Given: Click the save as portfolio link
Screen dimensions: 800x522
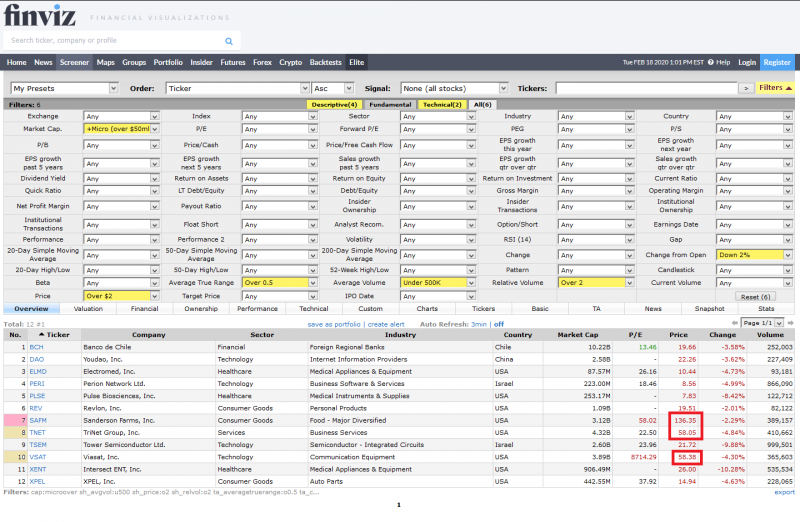Looking at the screenshot, I should 334,324.
